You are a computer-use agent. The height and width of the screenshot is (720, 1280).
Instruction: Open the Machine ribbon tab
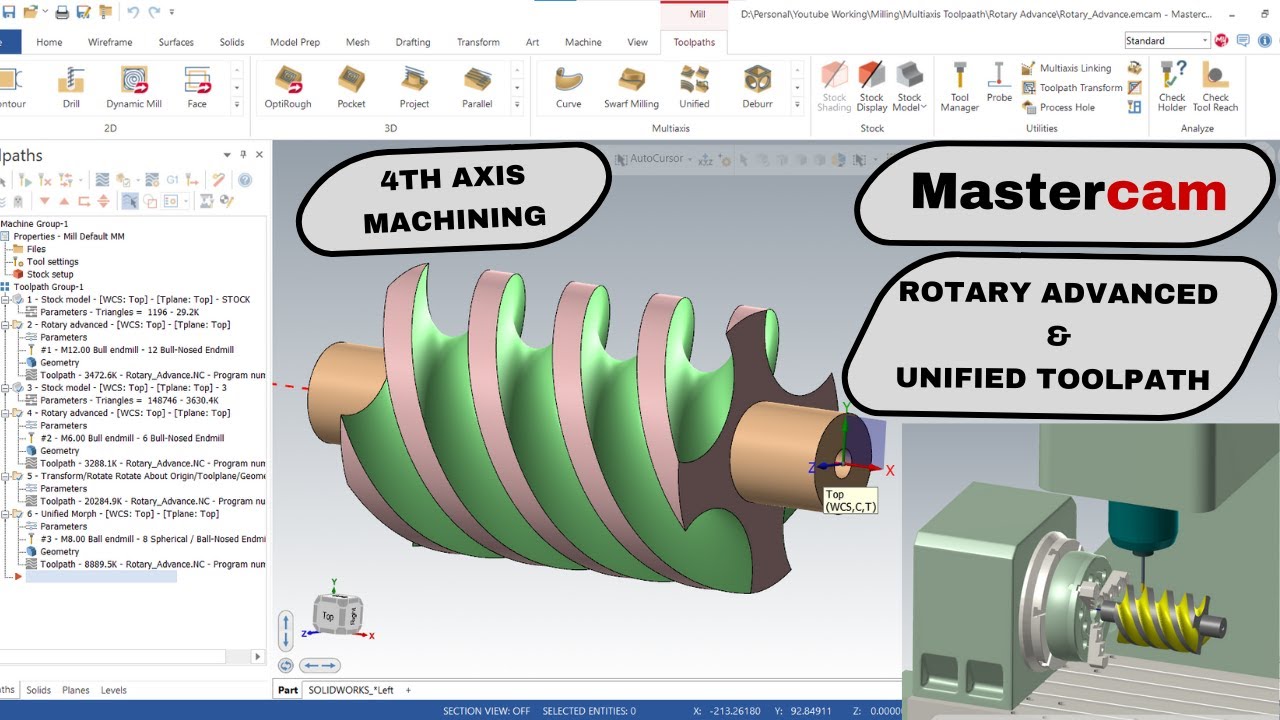point(583,42)
